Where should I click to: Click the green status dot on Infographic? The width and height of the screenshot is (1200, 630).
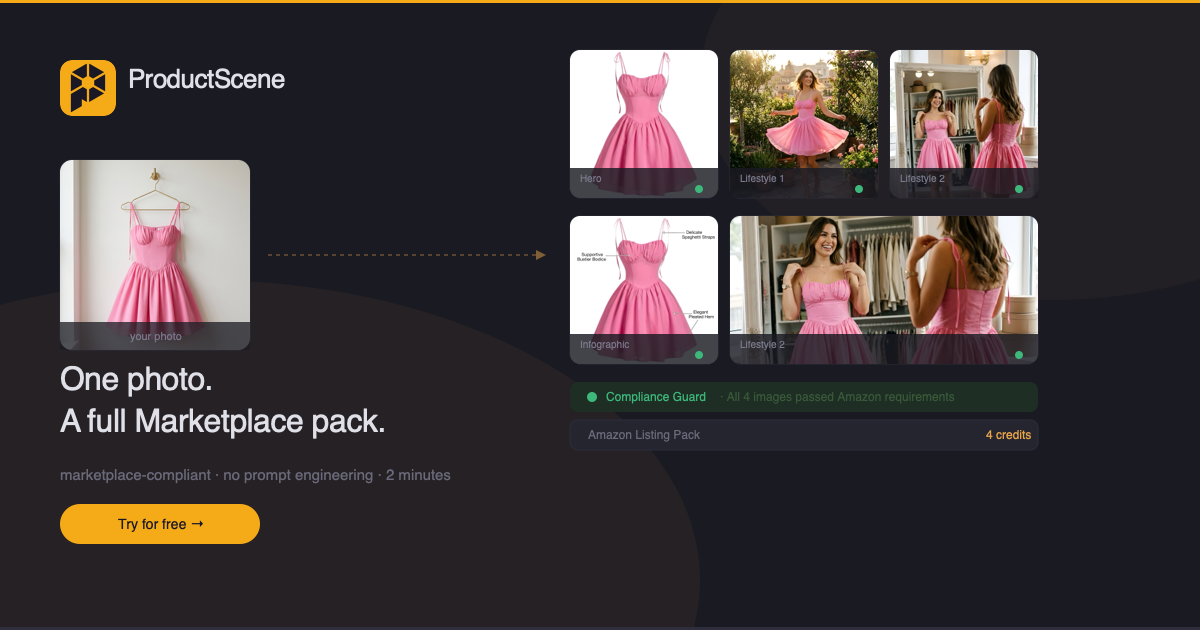[699, 355]
